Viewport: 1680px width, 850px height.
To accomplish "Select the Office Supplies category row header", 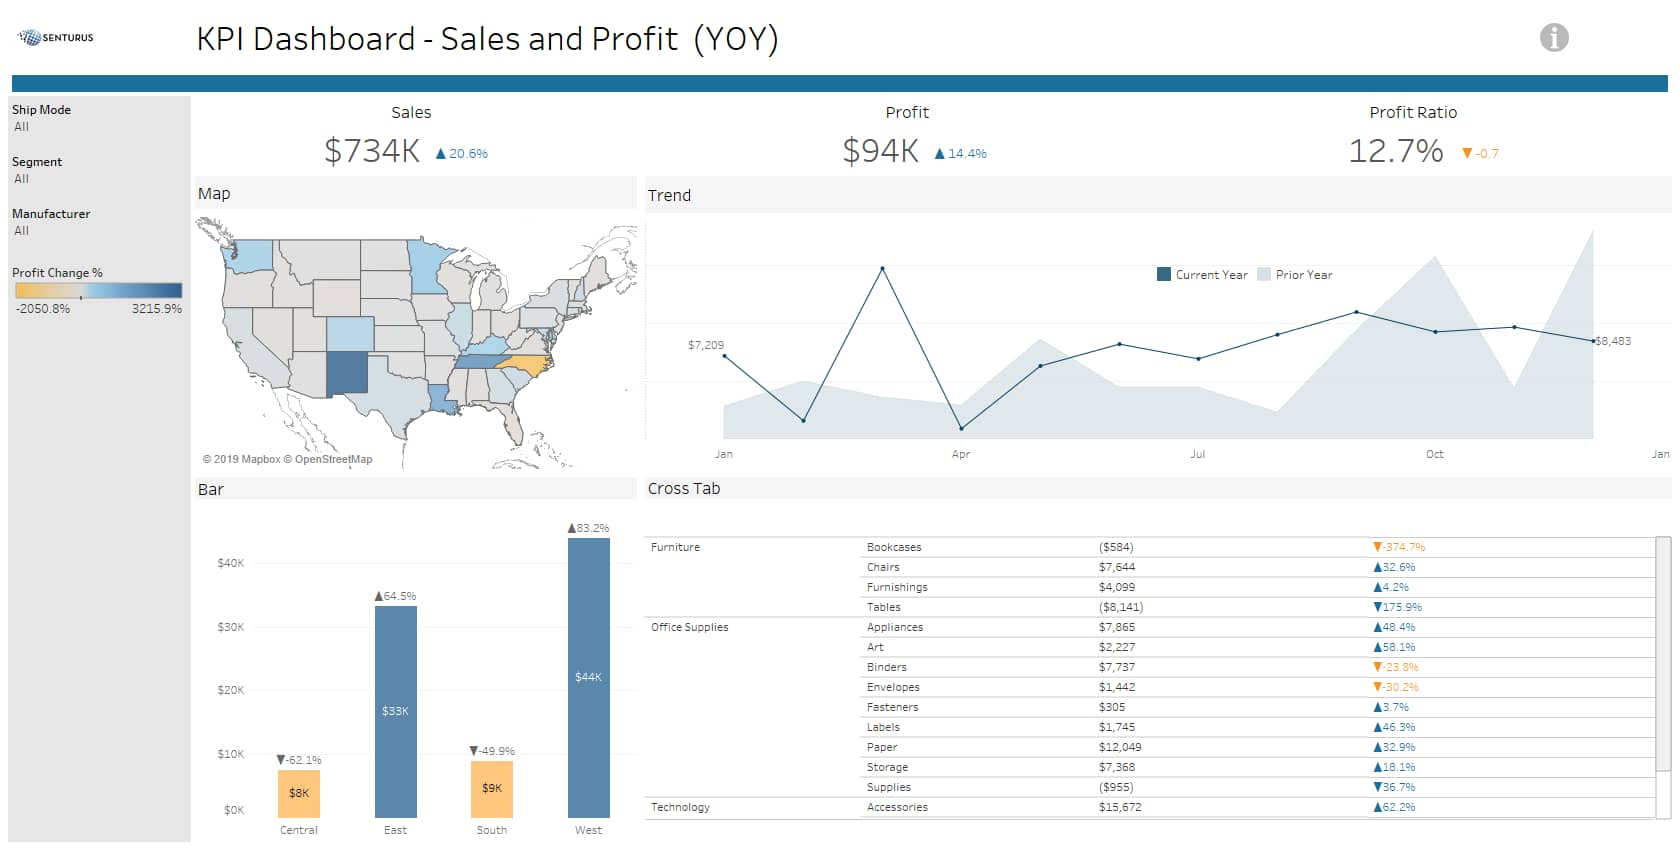I will [689, 627].
